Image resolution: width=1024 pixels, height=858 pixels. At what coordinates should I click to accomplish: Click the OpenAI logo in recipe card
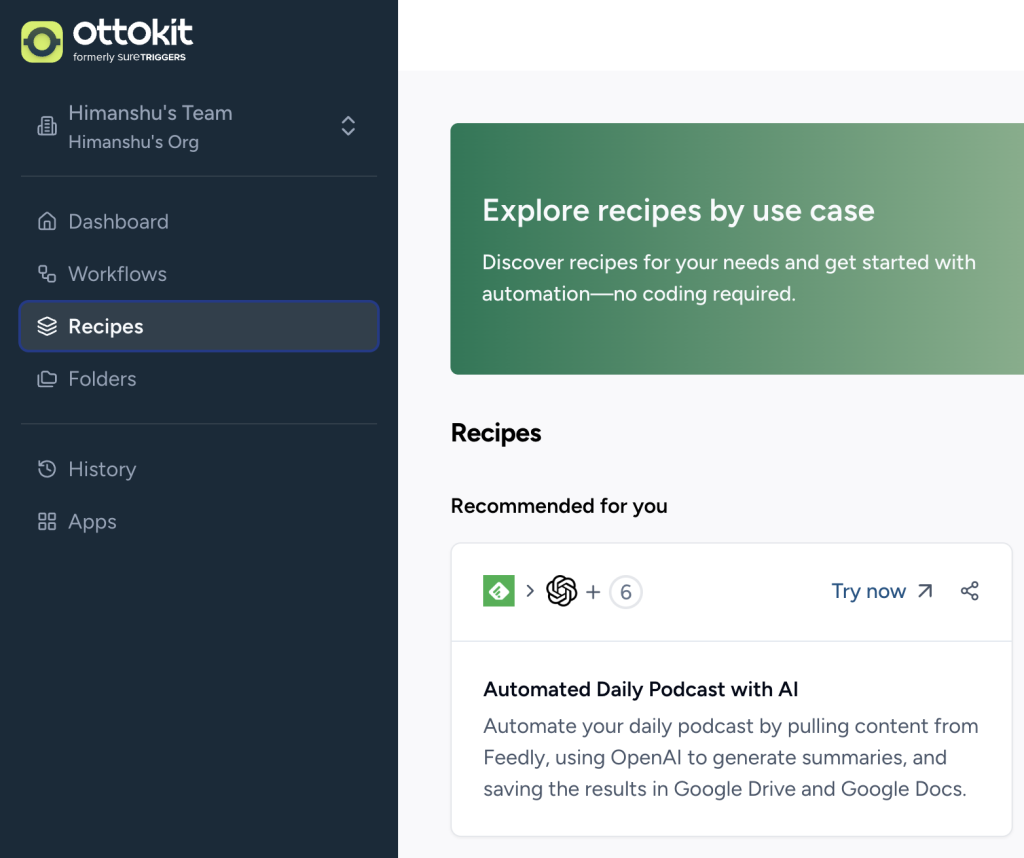562,591
